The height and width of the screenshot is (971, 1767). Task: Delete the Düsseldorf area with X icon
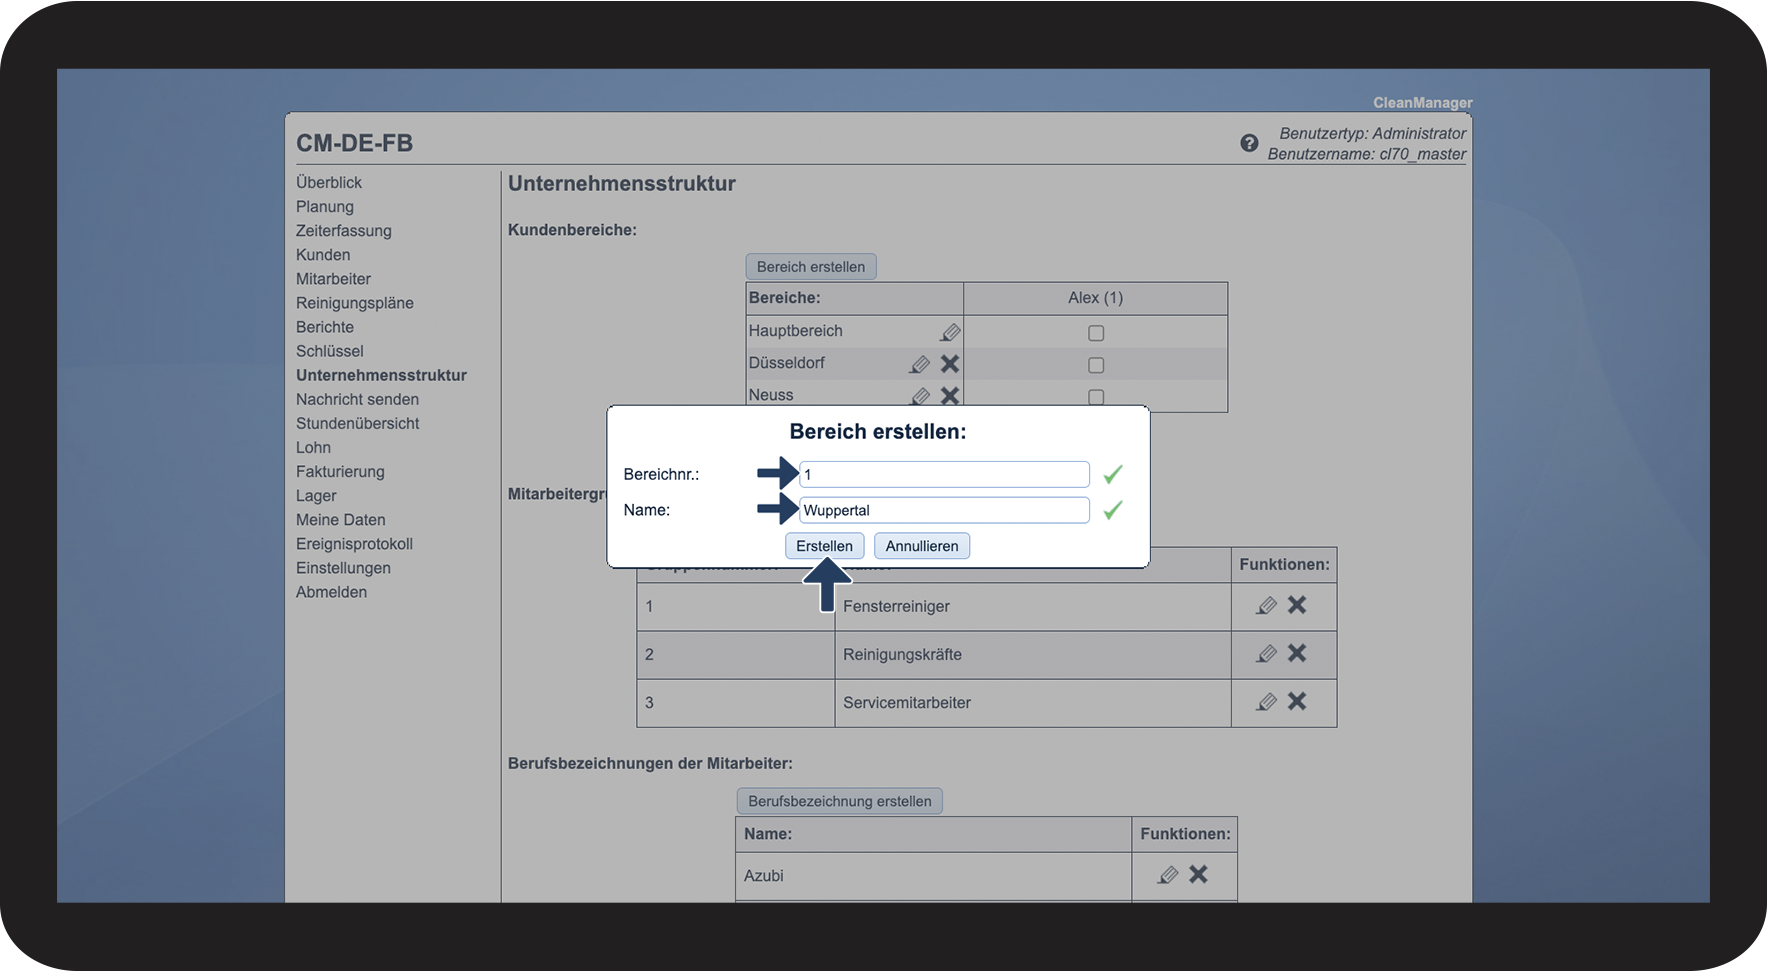pos(950,364)
